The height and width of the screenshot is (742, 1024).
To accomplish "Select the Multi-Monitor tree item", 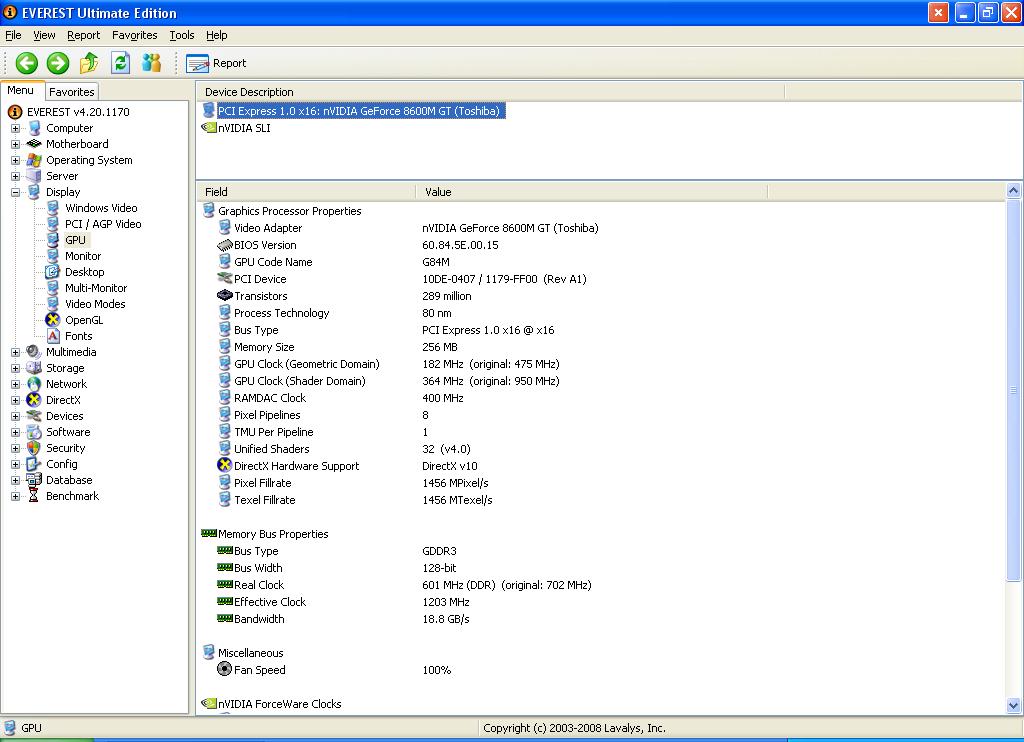I will 96,288.
